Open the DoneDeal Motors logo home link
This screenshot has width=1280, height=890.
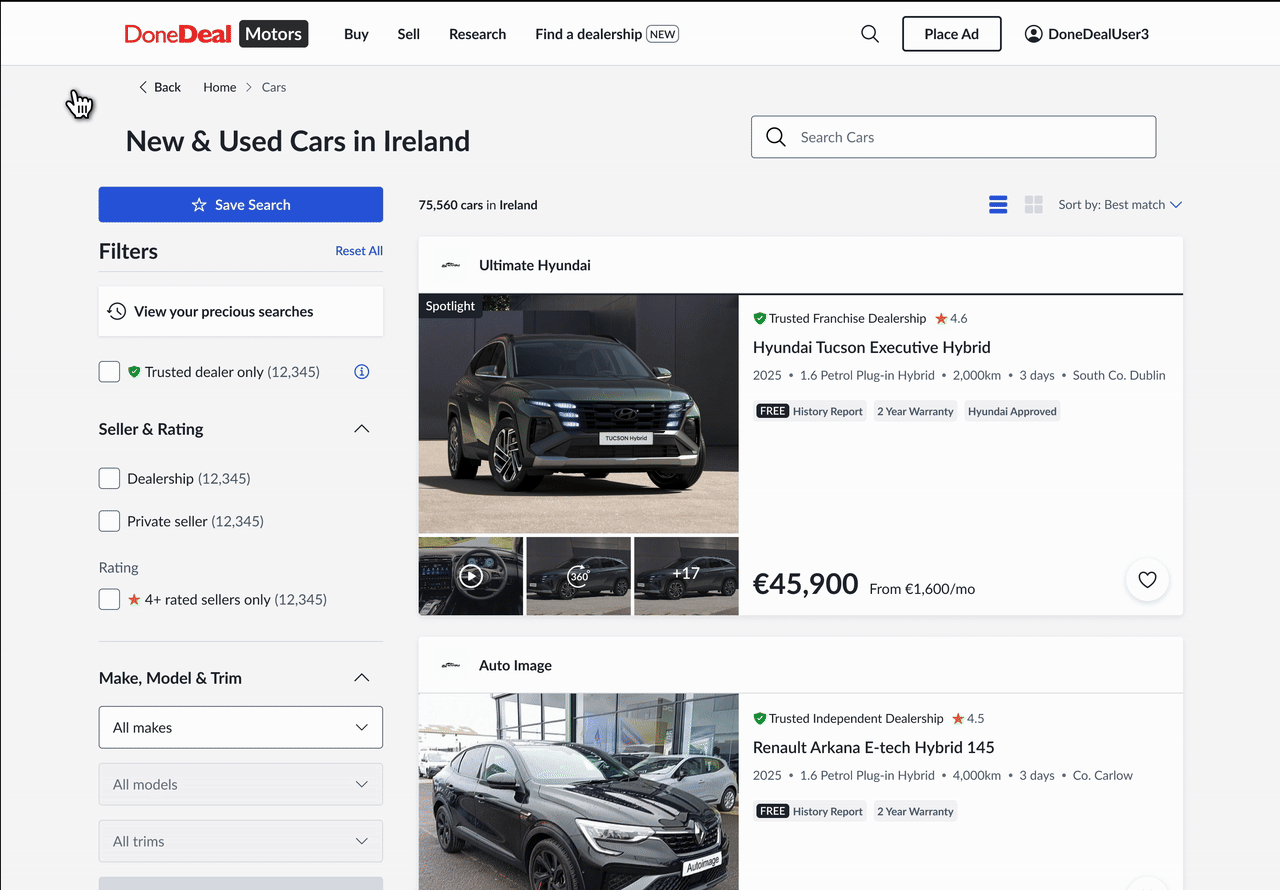coord(216,34)
